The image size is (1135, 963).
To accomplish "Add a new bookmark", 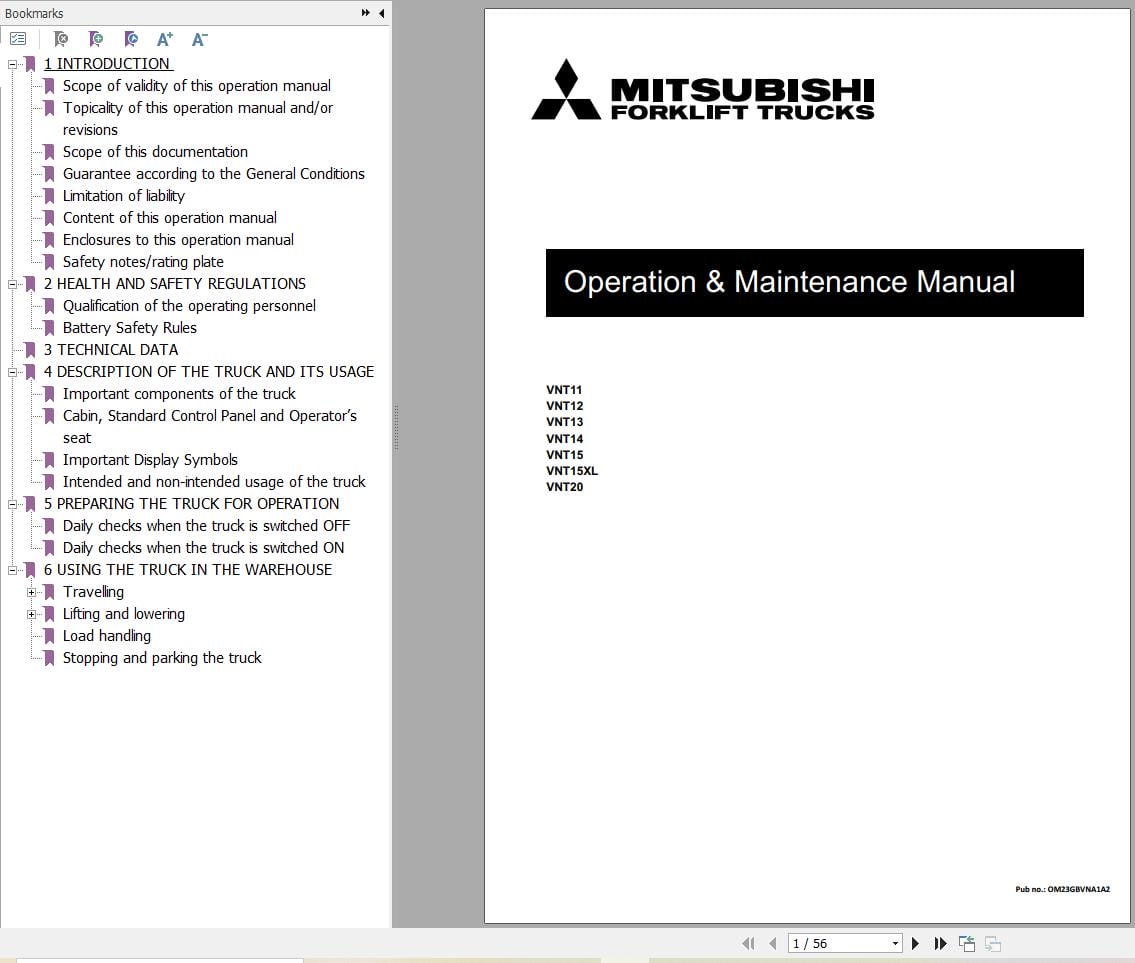I will [x=96, y=38].
